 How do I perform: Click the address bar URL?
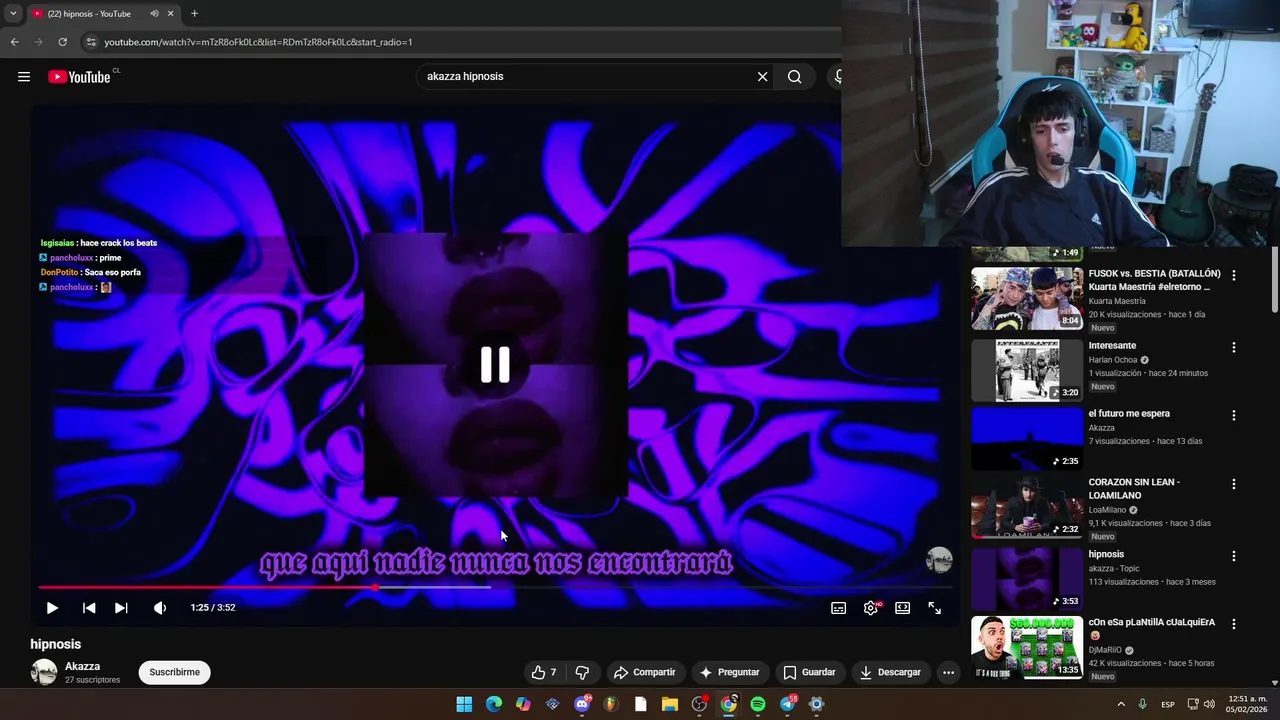coord(258,42)
